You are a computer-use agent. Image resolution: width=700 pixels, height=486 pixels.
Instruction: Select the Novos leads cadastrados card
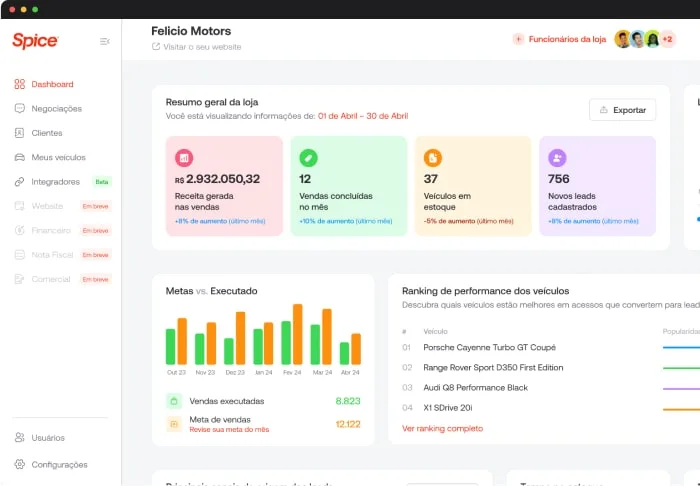(x=597, y=186)
